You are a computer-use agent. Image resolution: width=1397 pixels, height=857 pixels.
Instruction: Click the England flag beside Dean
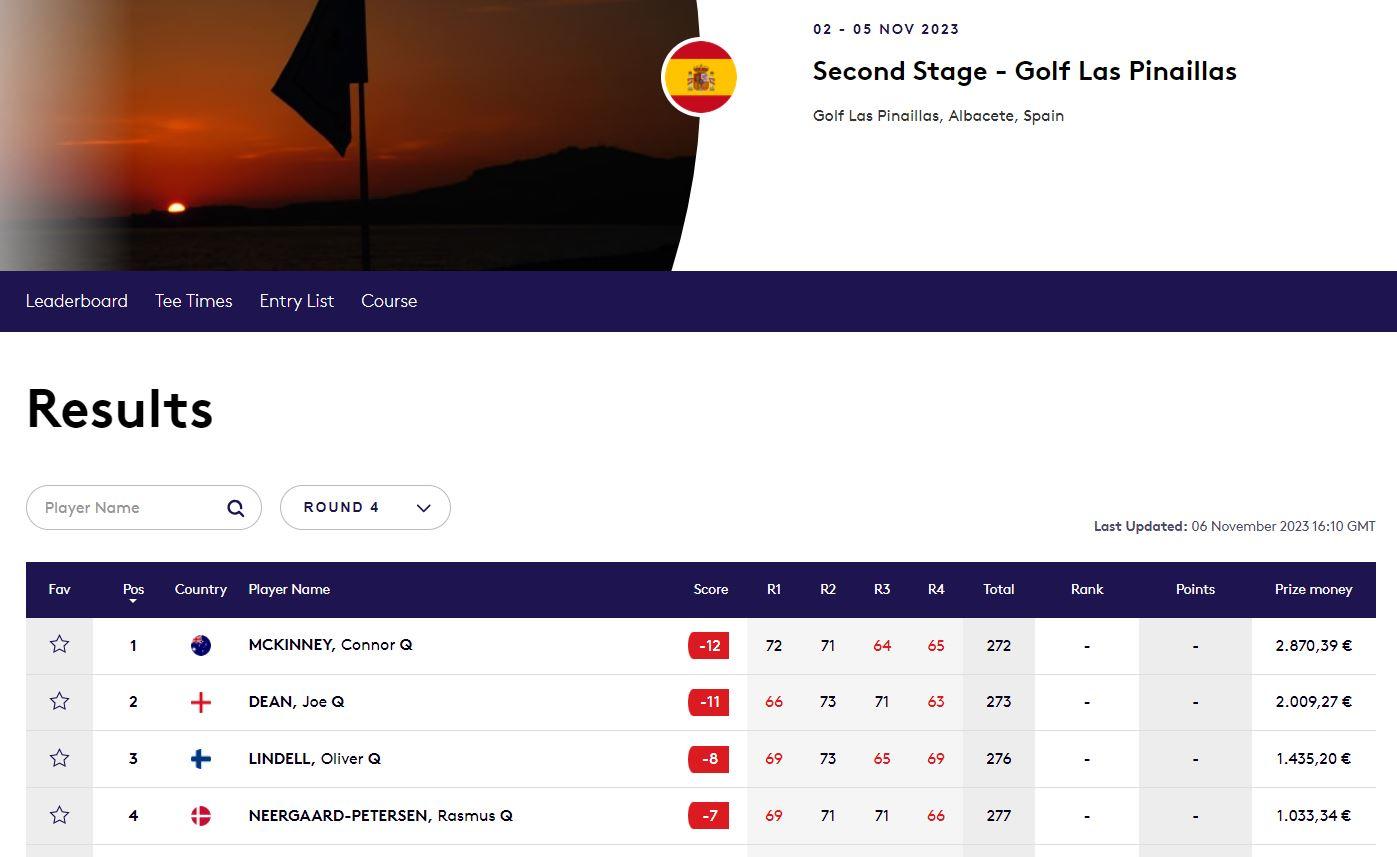[x=201, y=702]
